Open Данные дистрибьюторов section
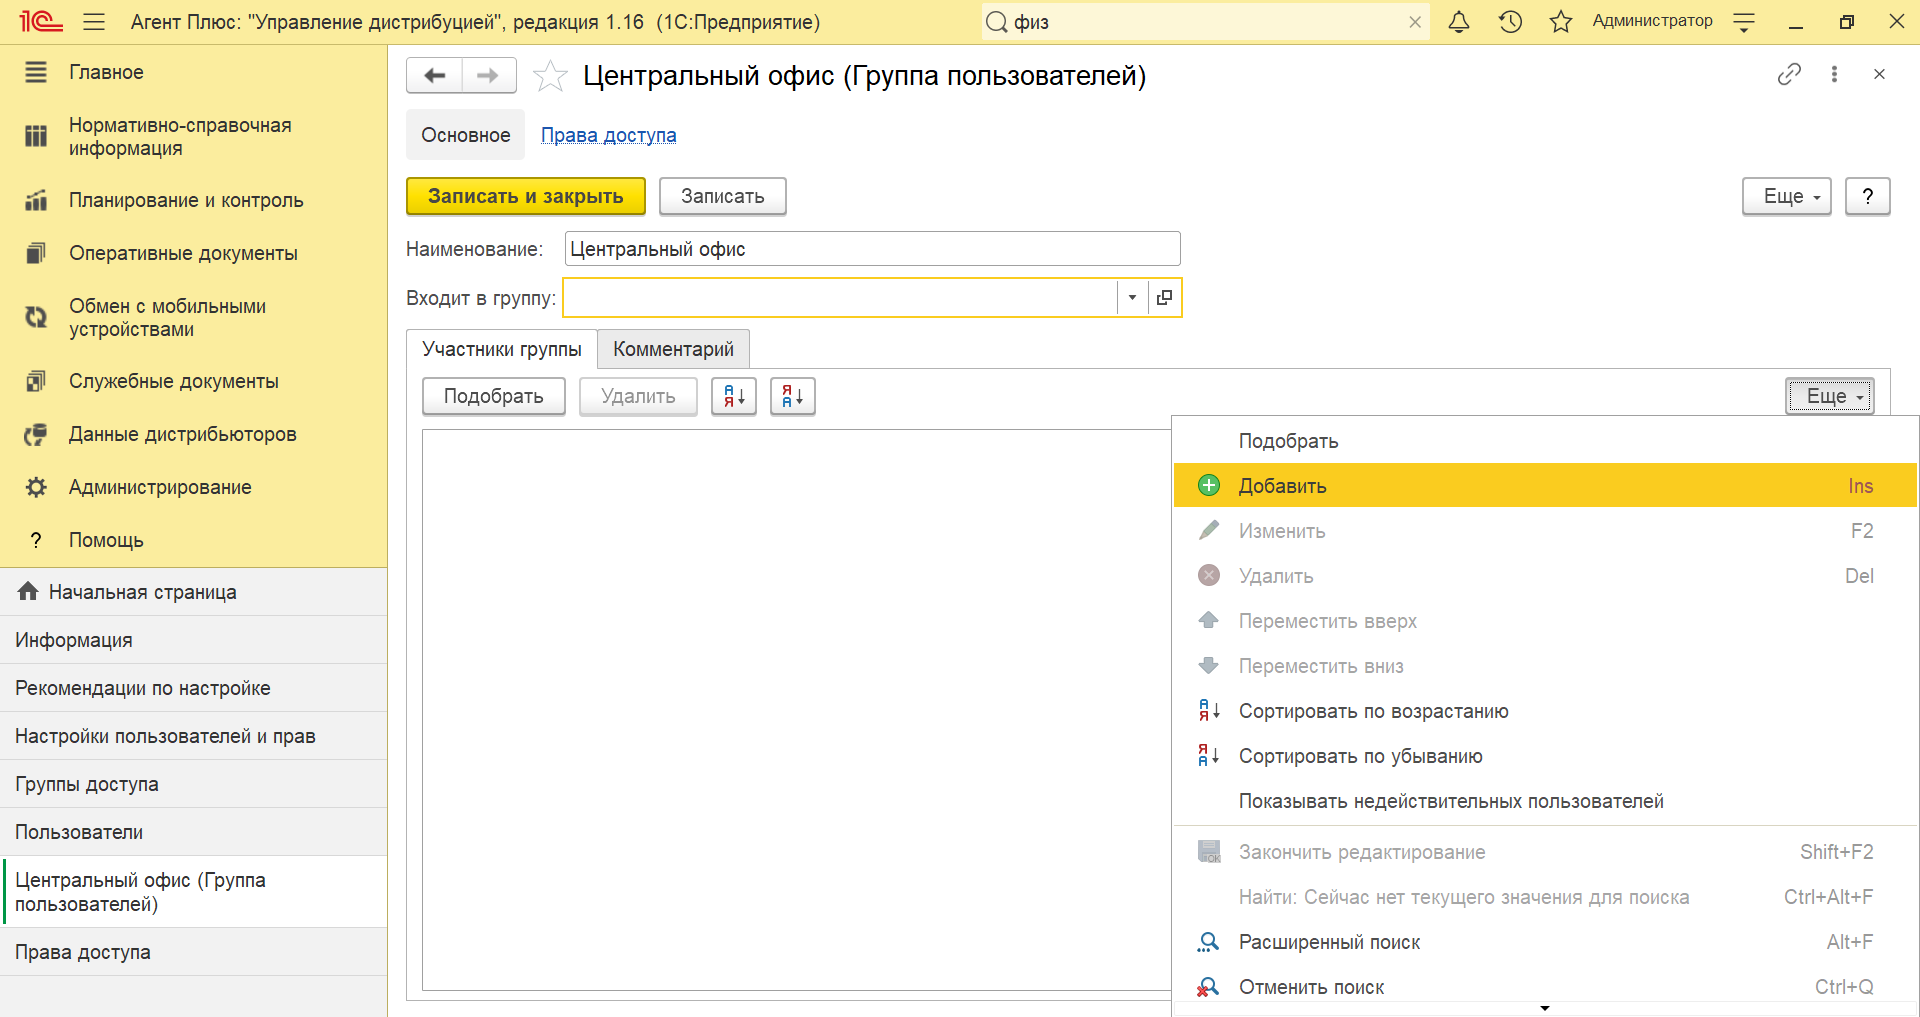The width and height of the screenshot is (1920, 1017). pos(193,434)
